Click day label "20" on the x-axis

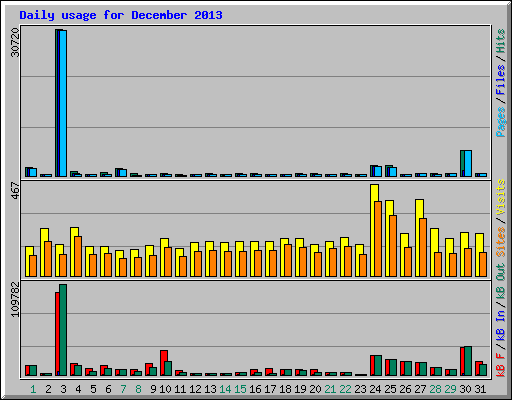coord(315,389)
